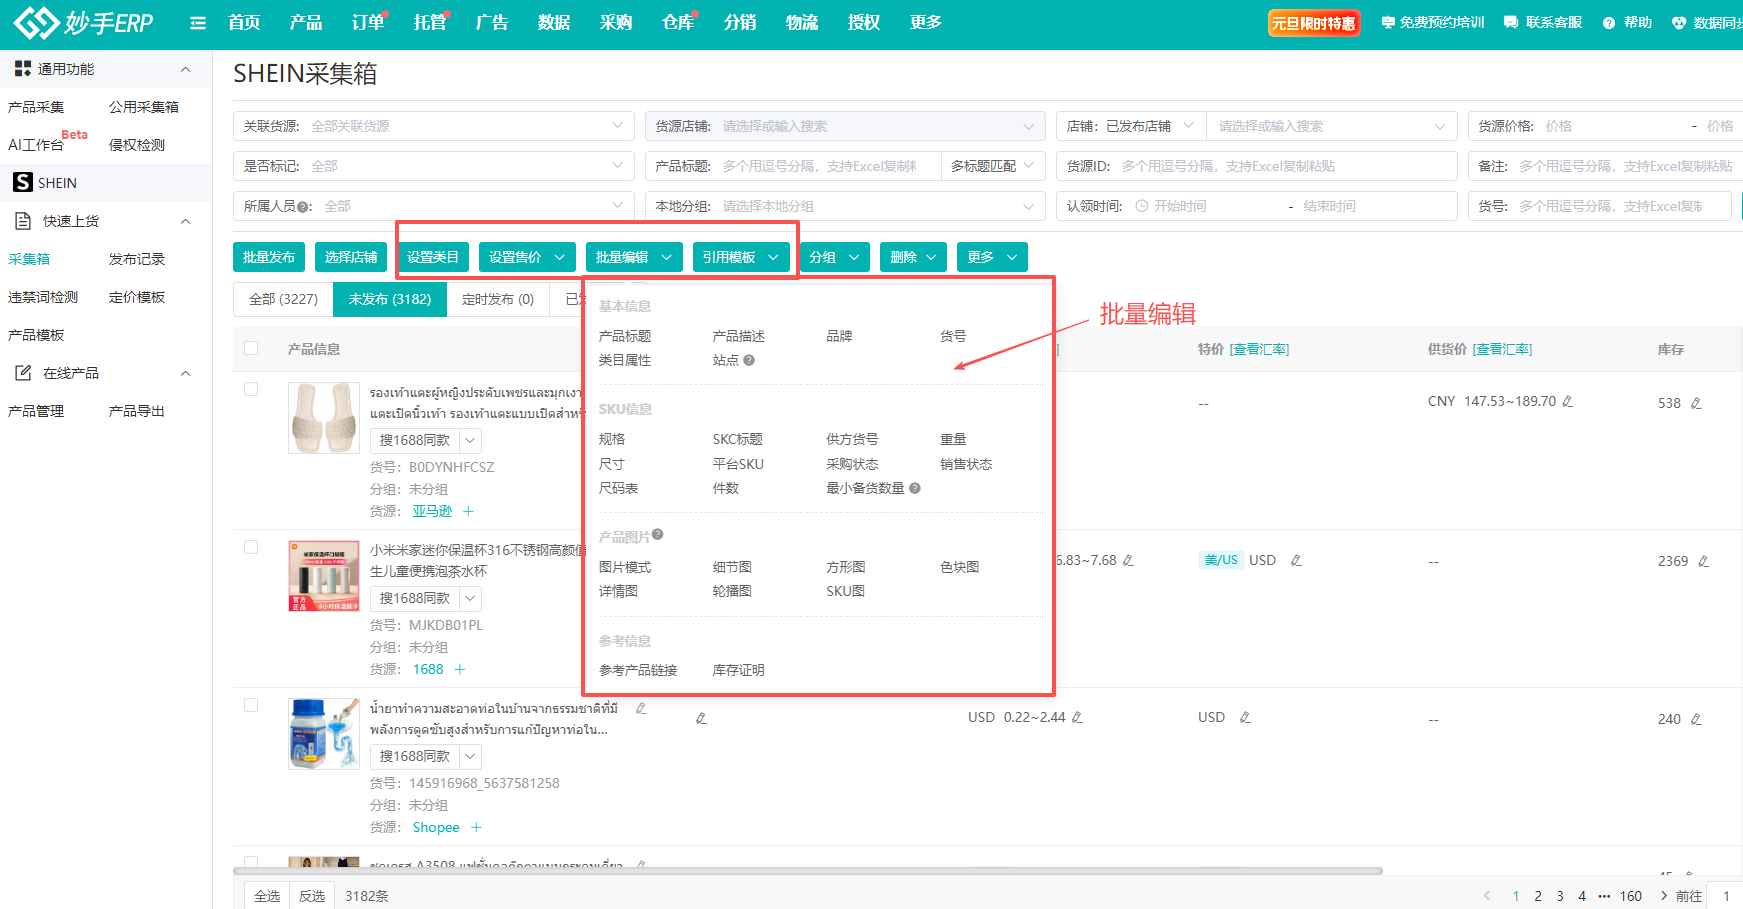The height and width of the screenshot is (909, 1743).
Task: Tick the select-all checkbox in the table header
Action: click(251, 348)
